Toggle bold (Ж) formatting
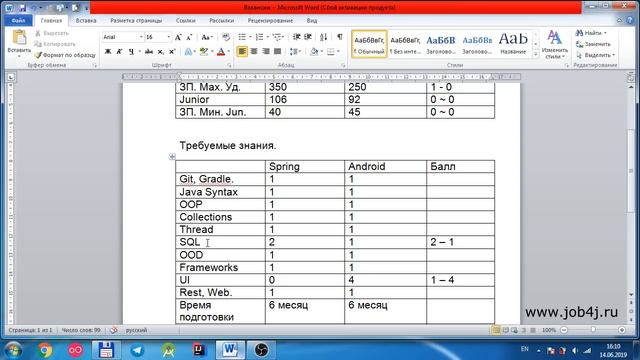 click(x=108, y=51)
